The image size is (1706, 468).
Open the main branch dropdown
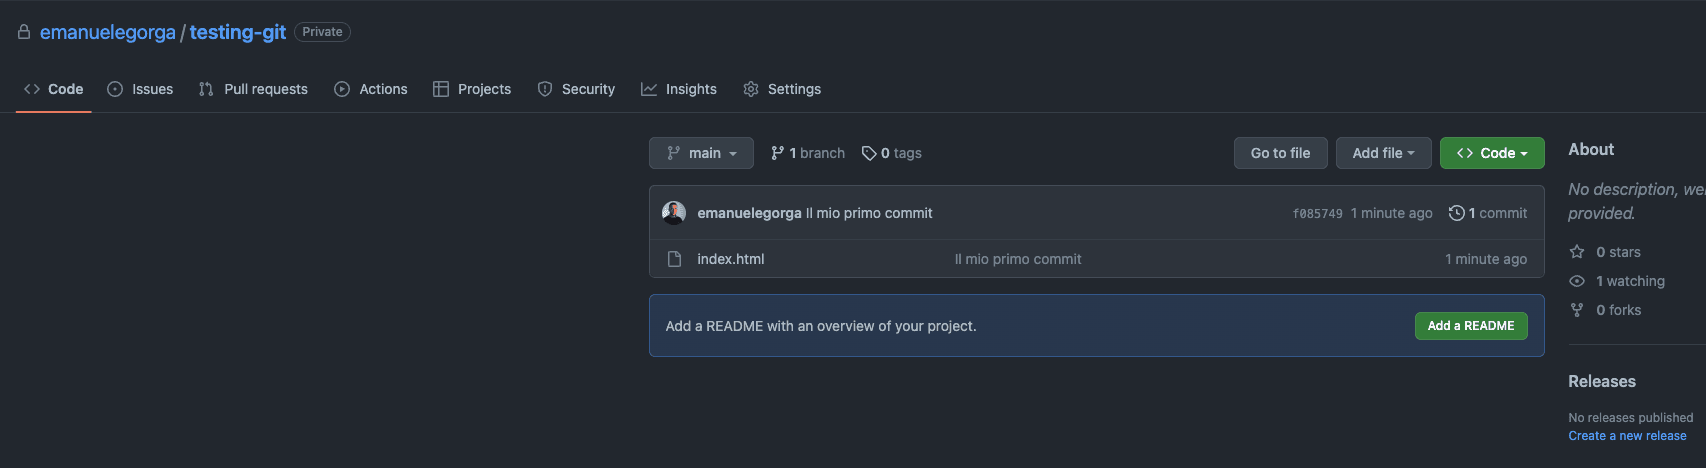pyautogui.click(x=701, y=153)
